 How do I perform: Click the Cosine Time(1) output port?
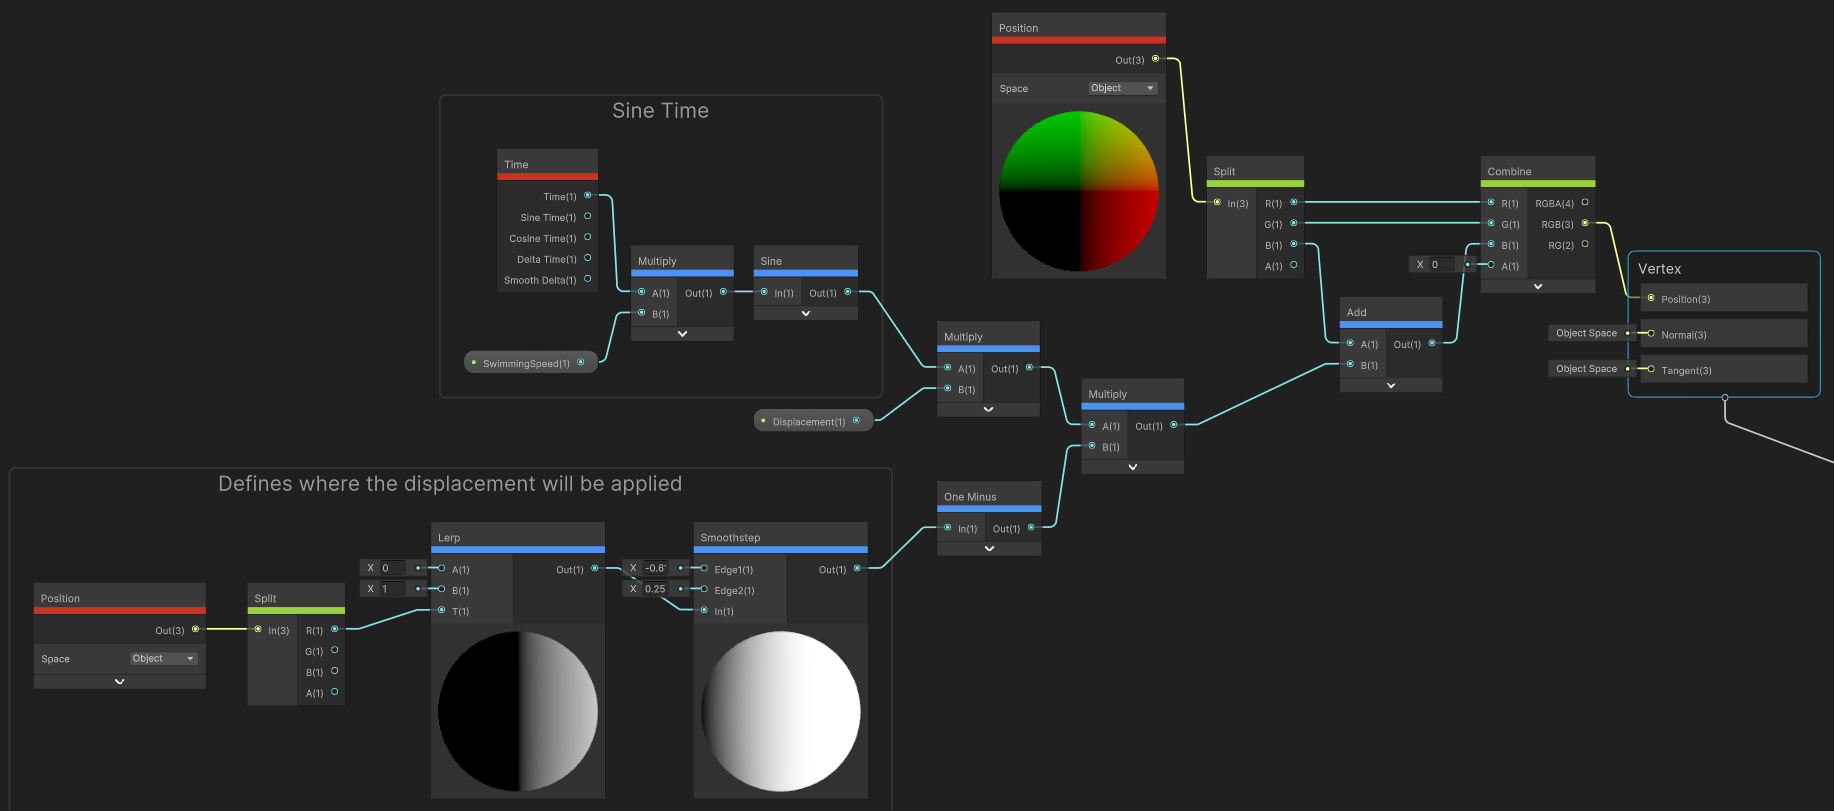587,237
